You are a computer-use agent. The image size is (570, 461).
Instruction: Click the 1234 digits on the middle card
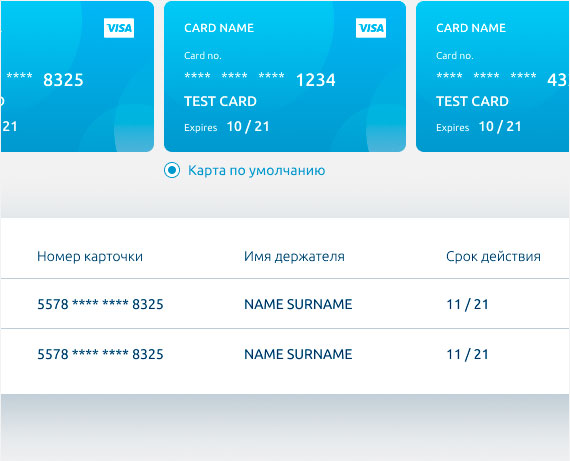coord(316,80)
